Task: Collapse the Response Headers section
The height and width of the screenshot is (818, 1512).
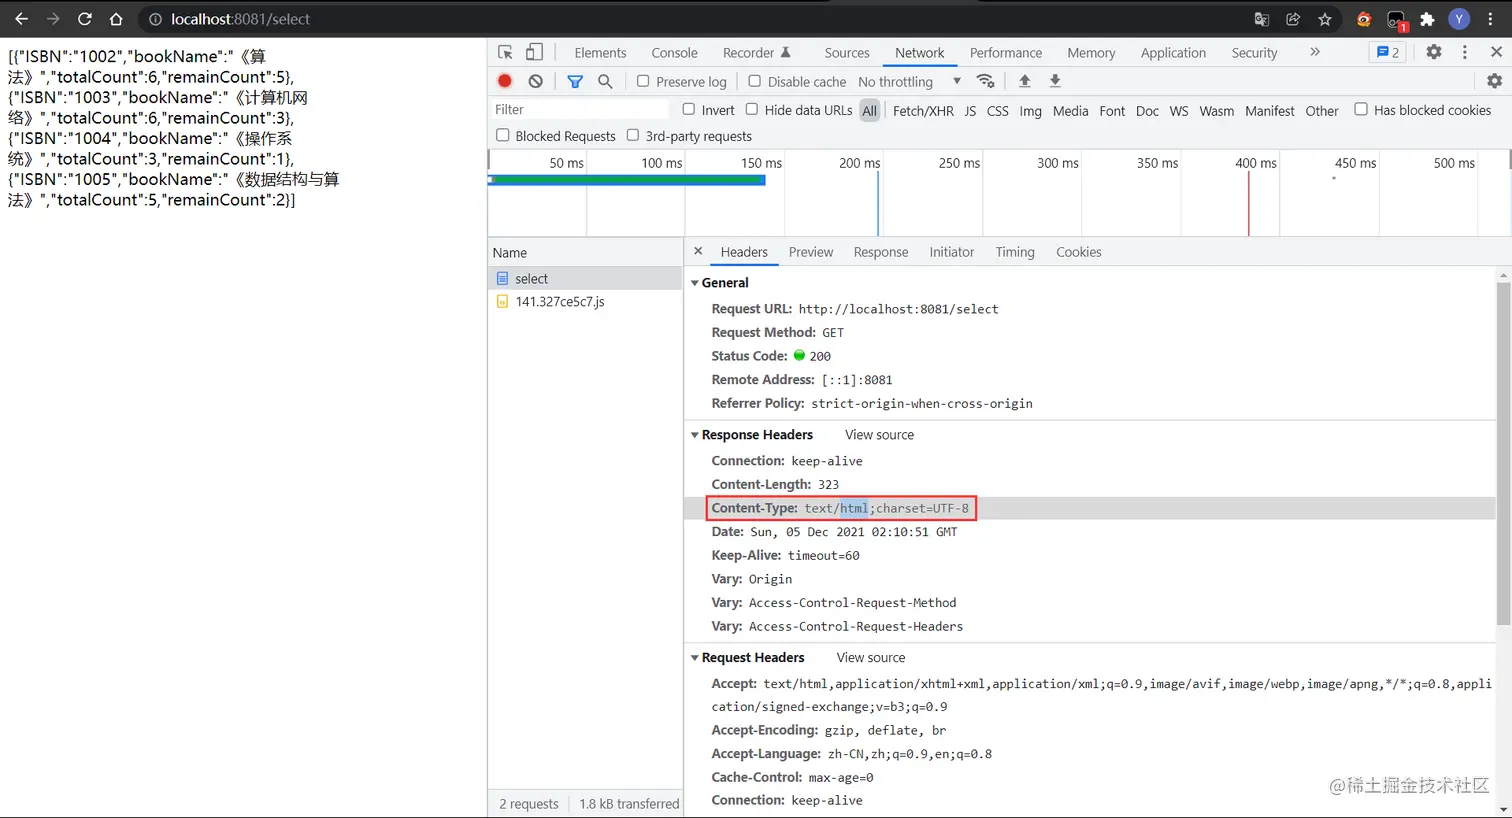Action: [695, 435]
